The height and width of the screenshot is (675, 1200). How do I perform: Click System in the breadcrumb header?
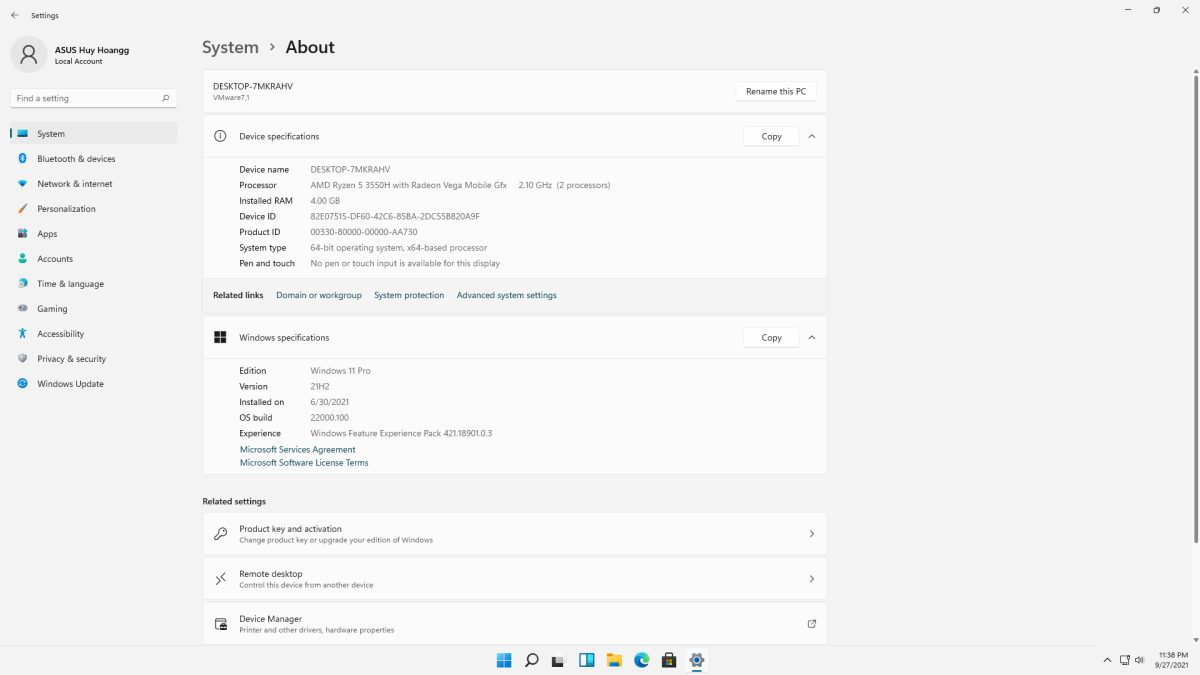(230, 47)
